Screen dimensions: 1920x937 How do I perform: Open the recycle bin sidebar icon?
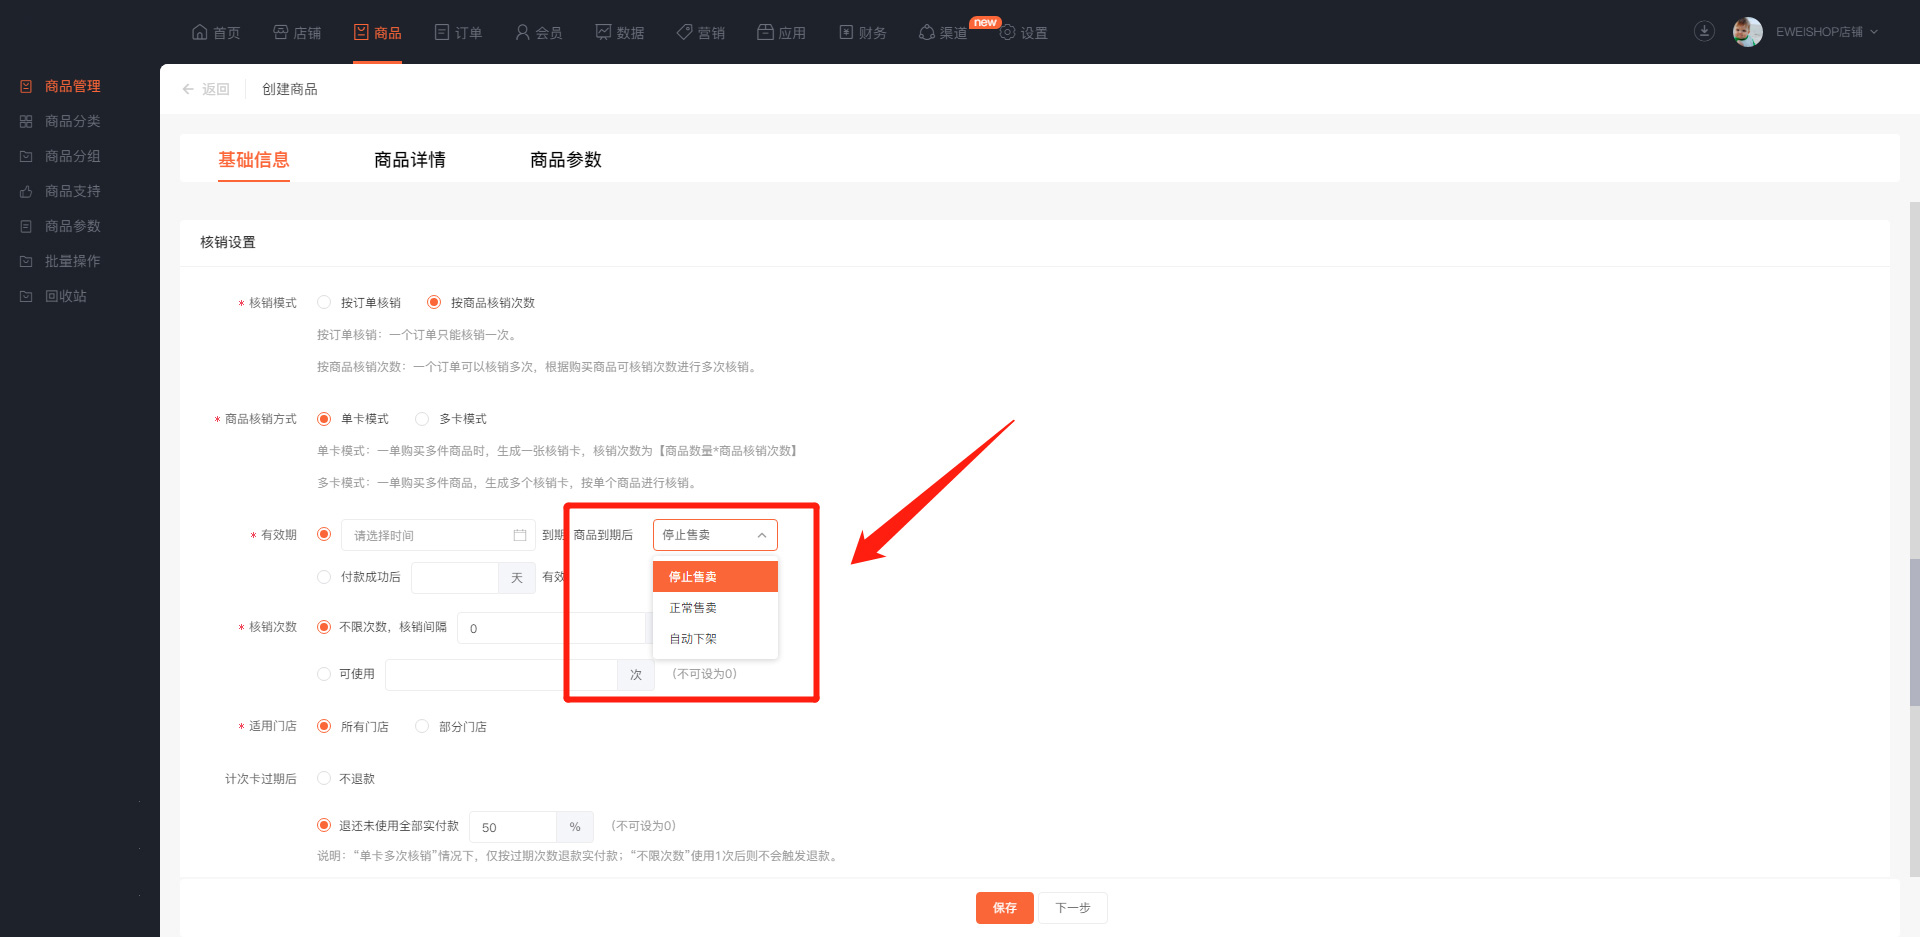pyautogui.click(x=26, y=297)
